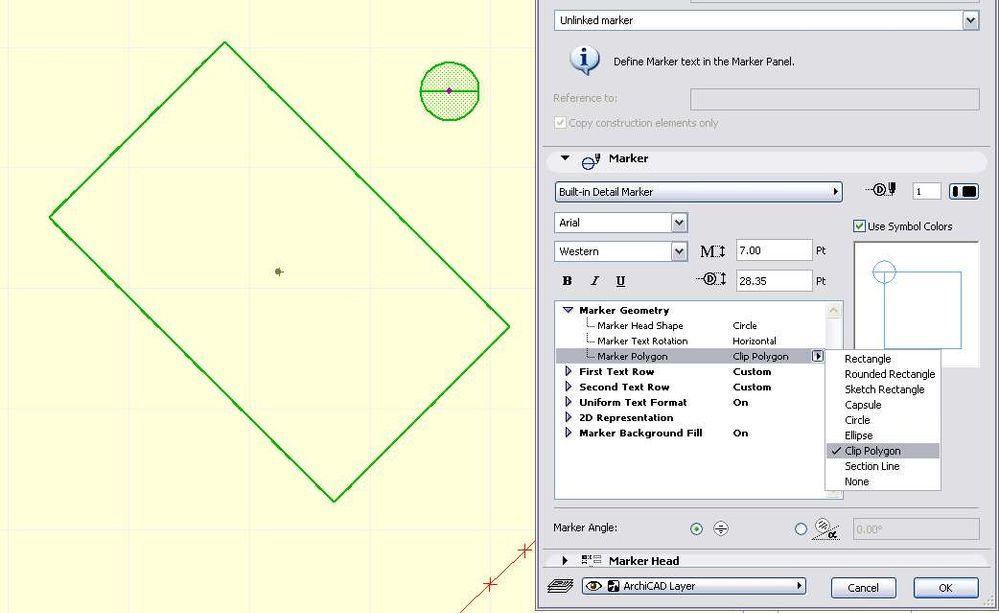Image resolution: width=999 pixels, height=613 pixels.
Task: Click the custom angle alpha icon
Action: (826, 529)
